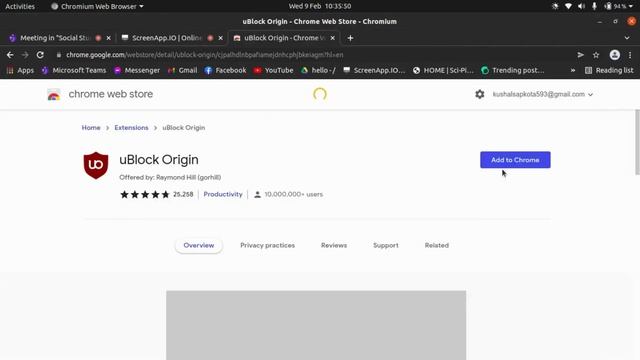Click the 'Offered by: Raymond Hill' text
The image size is (640, 360).
tap(170, 177)
